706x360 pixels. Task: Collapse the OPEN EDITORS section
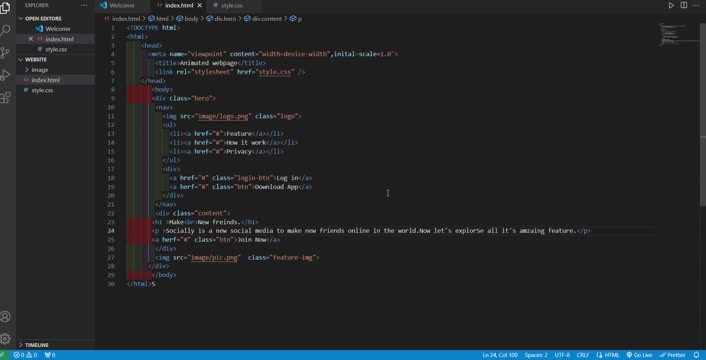[x=43, y=18]
